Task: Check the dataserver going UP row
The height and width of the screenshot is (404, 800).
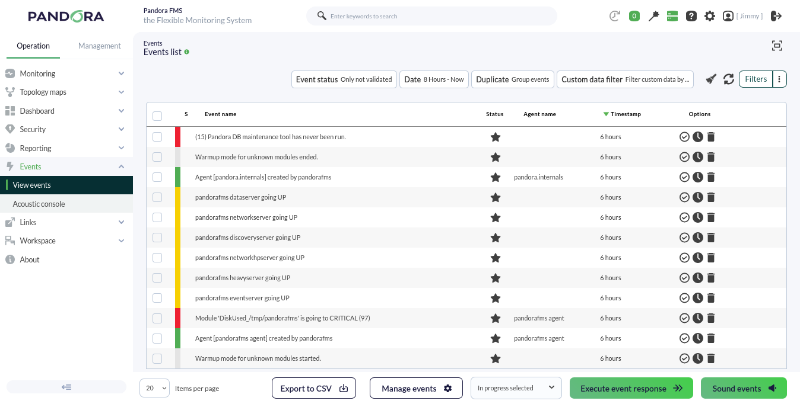Action: pos(157,197)
